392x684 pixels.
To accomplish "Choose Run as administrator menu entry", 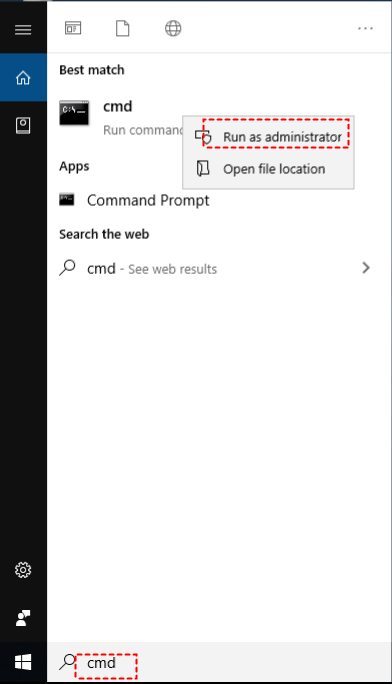I will pos(268,137).
